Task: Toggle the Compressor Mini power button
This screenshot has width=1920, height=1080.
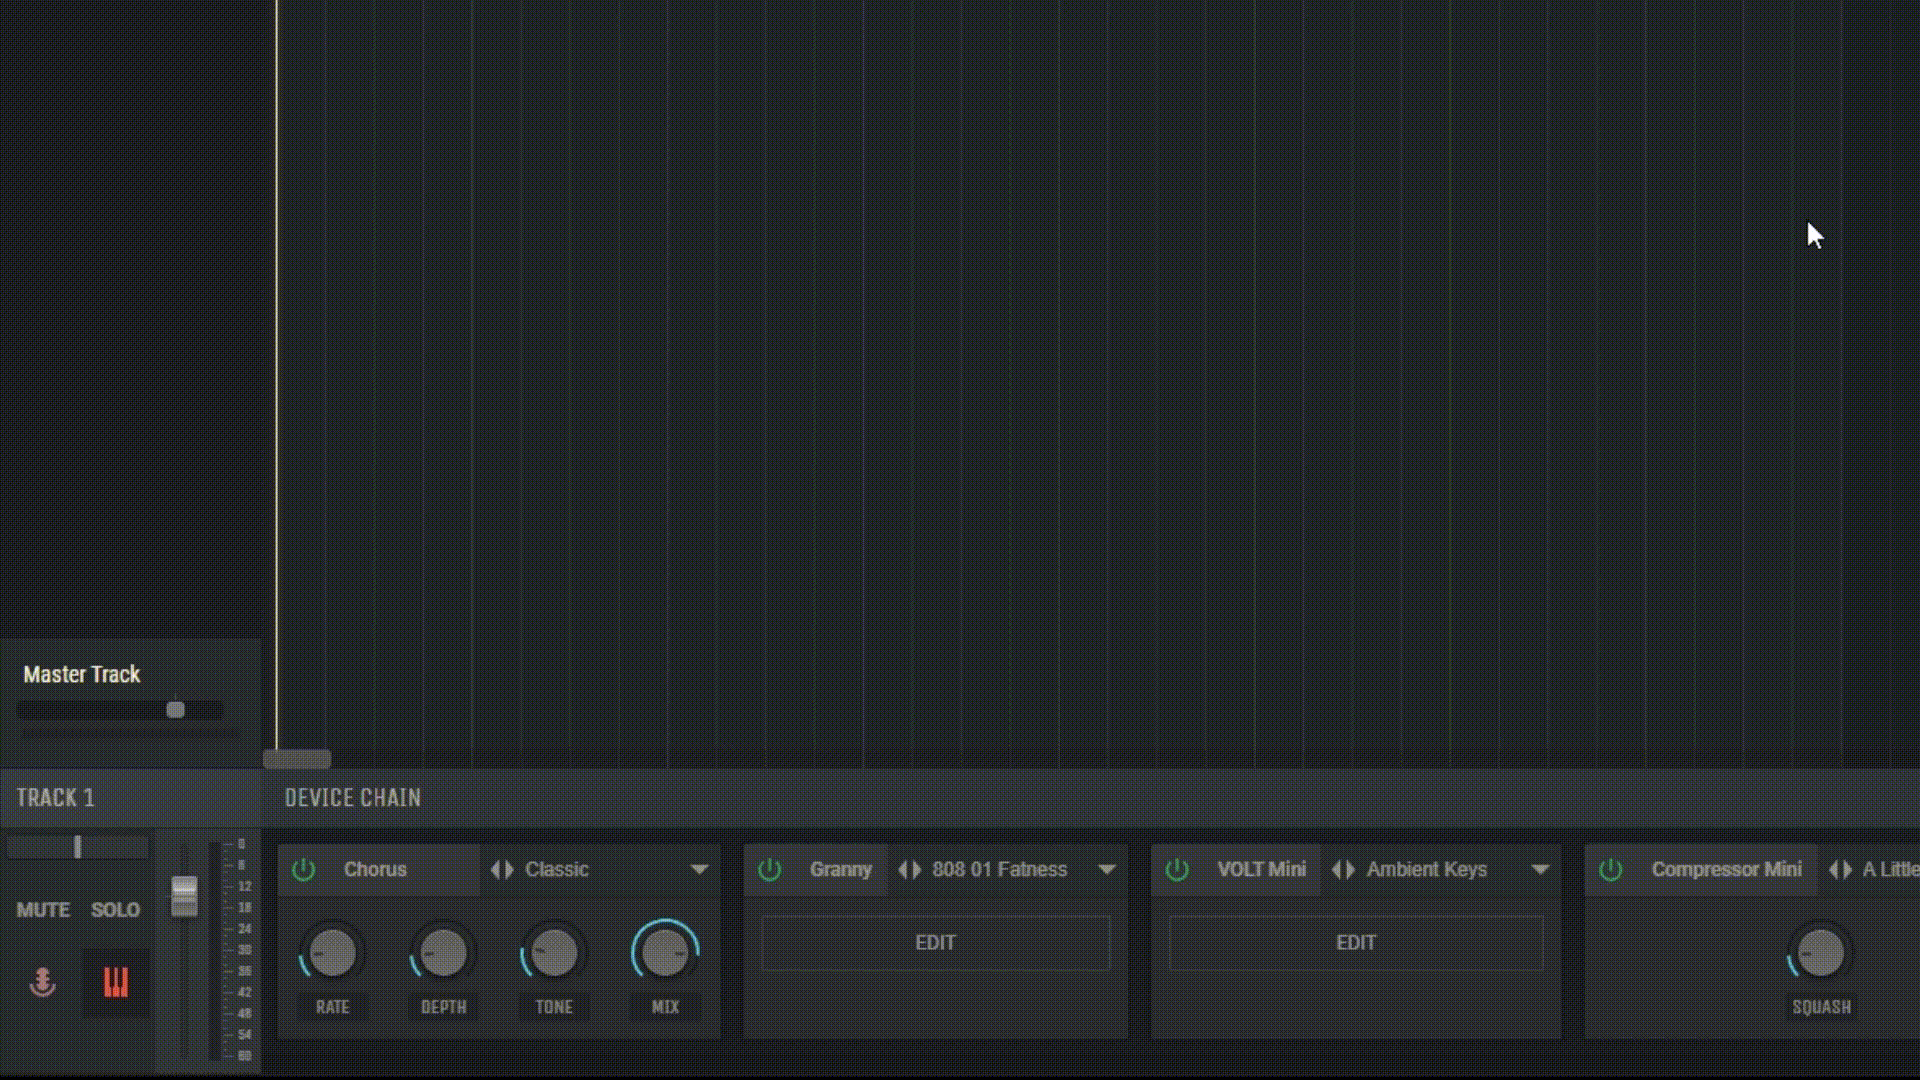Action: 1610,870
